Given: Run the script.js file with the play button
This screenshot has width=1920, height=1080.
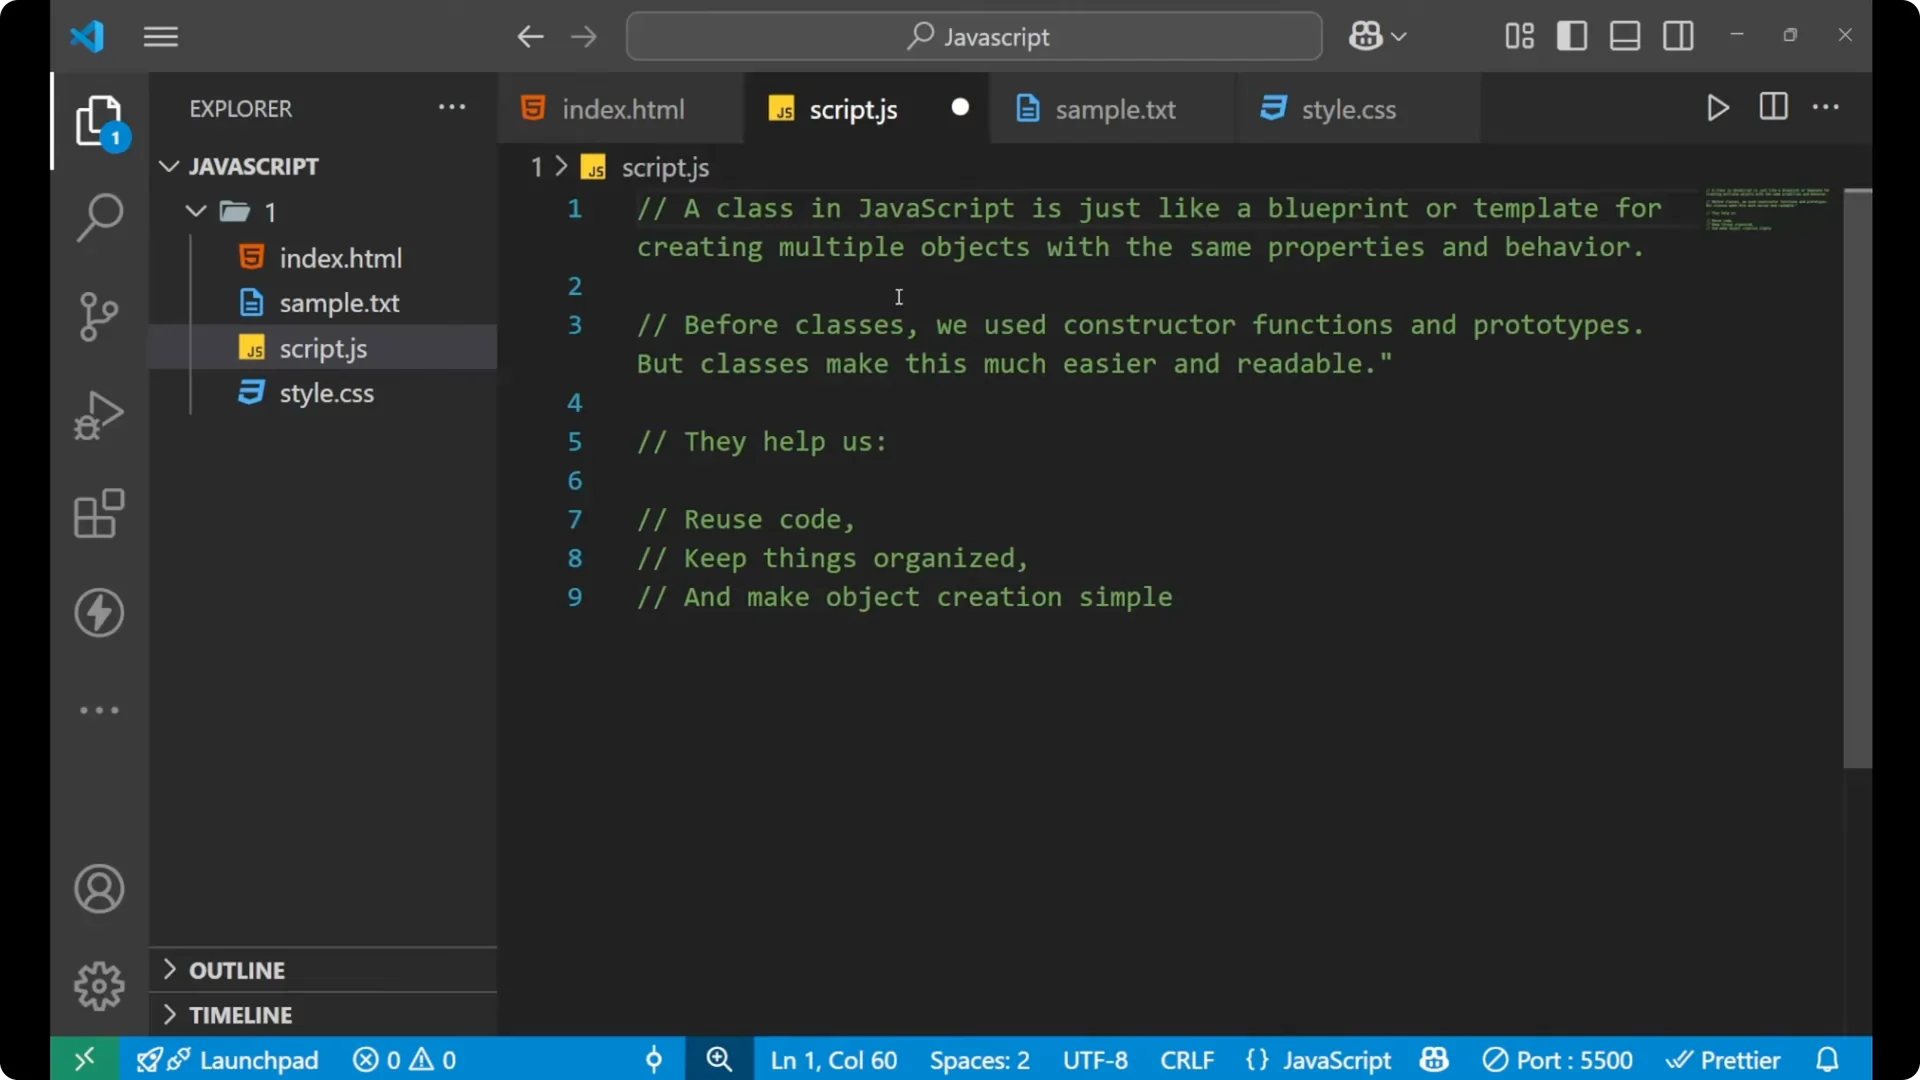Looking at the screenshot, I should tap(1718, 108).
